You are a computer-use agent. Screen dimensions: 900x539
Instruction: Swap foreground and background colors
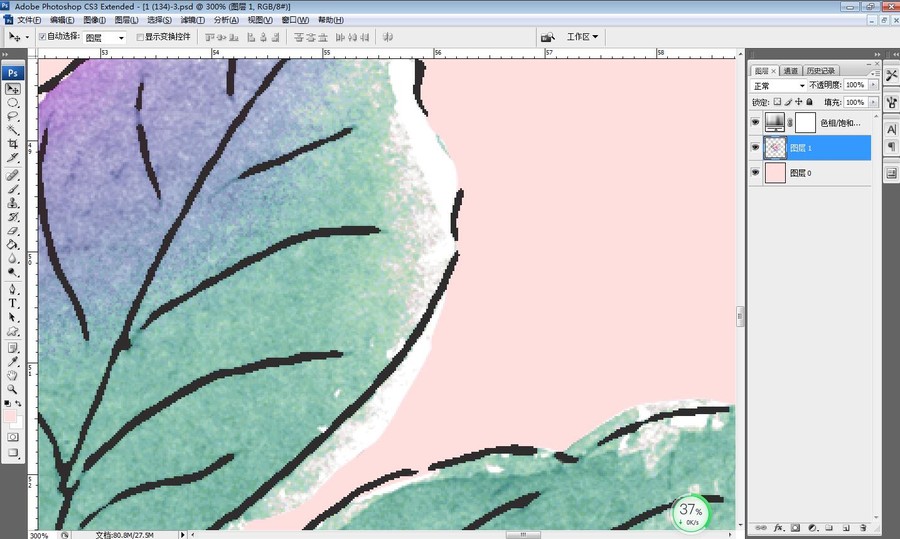(18, 404)
